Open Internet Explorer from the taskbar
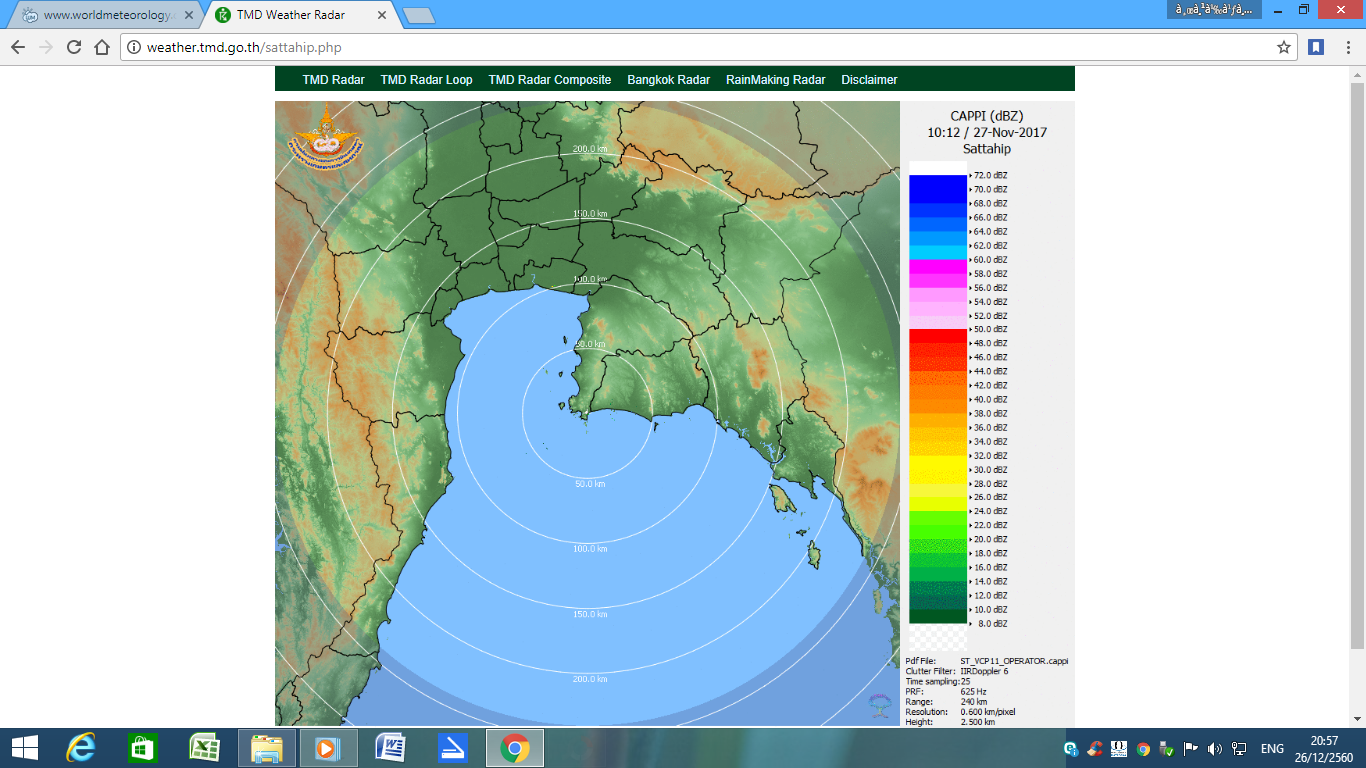1366x768 pixels. 80,747
